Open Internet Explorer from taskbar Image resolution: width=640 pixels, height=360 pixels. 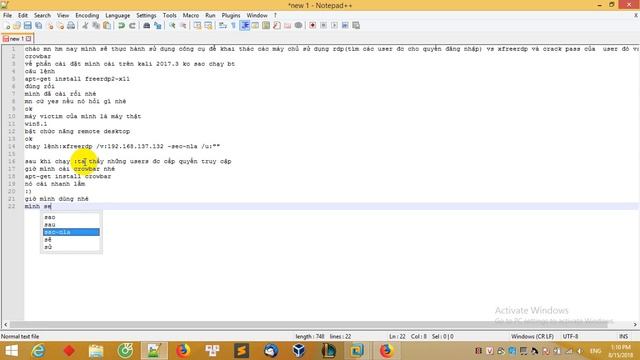[38, 351]
